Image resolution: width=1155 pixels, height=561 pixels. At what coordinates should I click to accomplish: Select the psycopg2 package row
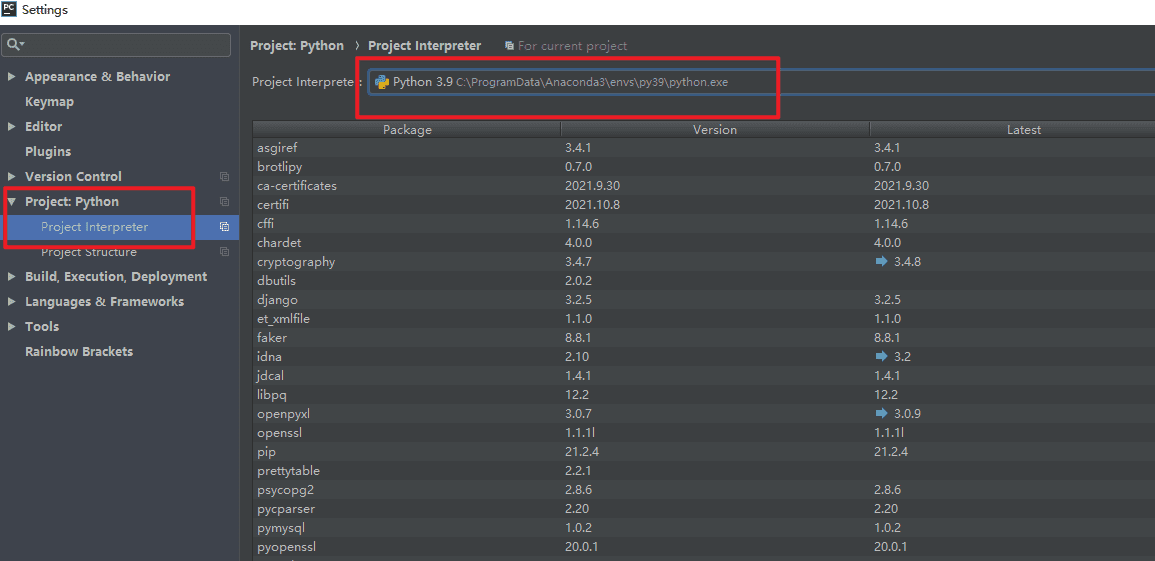703,490
